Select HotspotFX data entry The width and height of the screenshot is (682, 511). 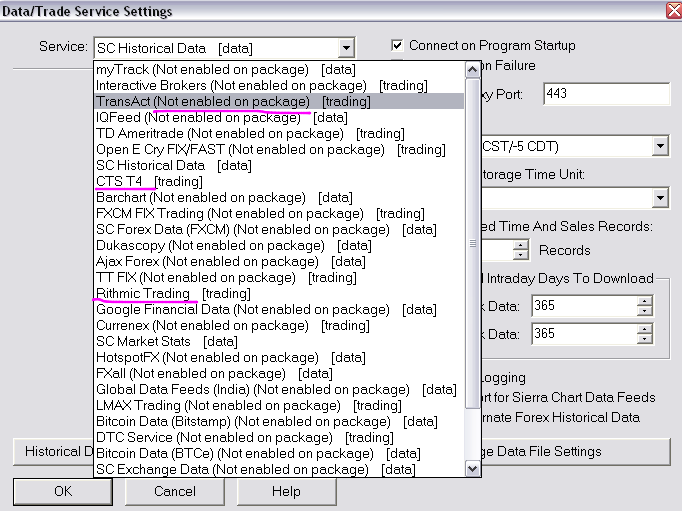click(279, 357)
